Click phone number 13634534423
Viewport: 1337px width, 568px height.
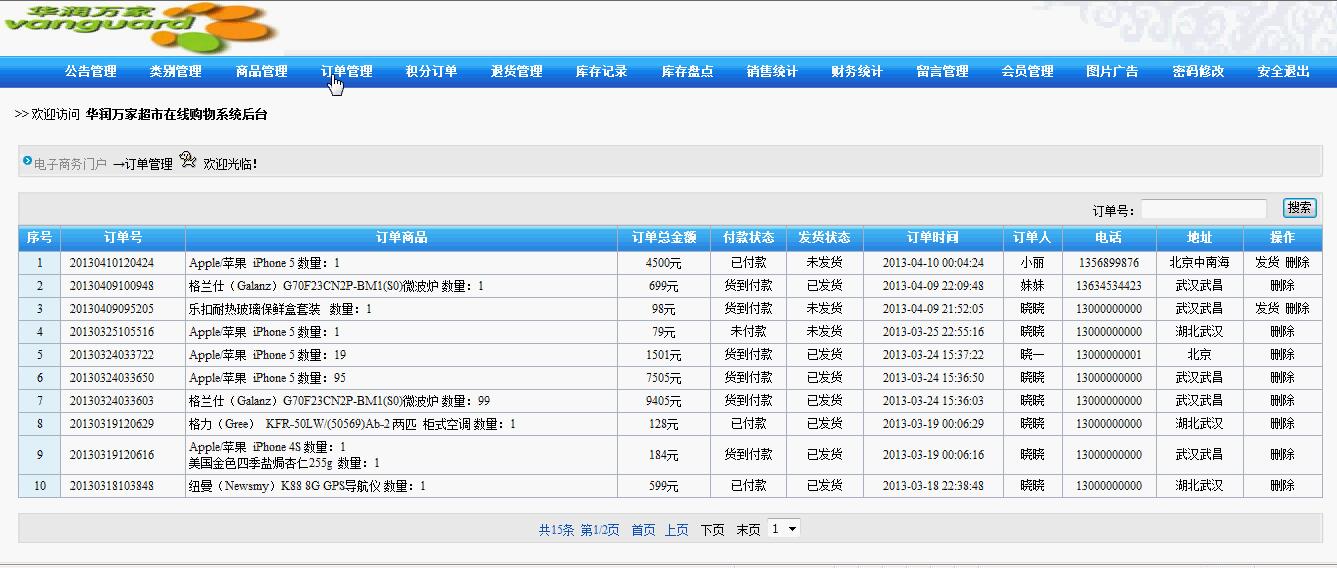tap(1109, 286)
